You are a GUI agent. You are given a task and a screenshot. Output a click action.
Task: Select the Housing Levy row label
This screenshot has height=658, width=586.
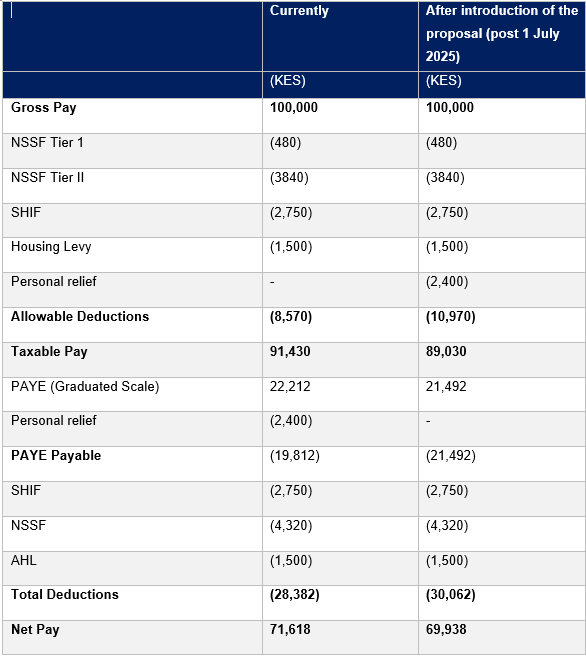point(51,247)
